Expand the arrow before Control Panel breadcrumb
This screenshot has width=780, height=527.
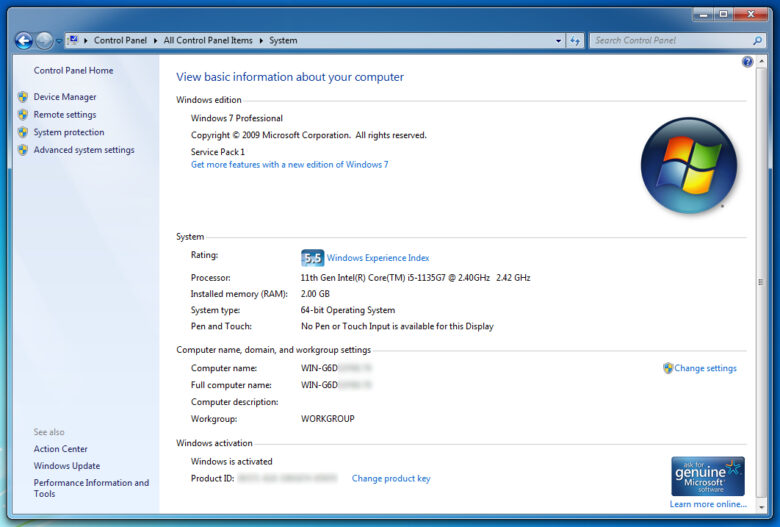point(86,41)
